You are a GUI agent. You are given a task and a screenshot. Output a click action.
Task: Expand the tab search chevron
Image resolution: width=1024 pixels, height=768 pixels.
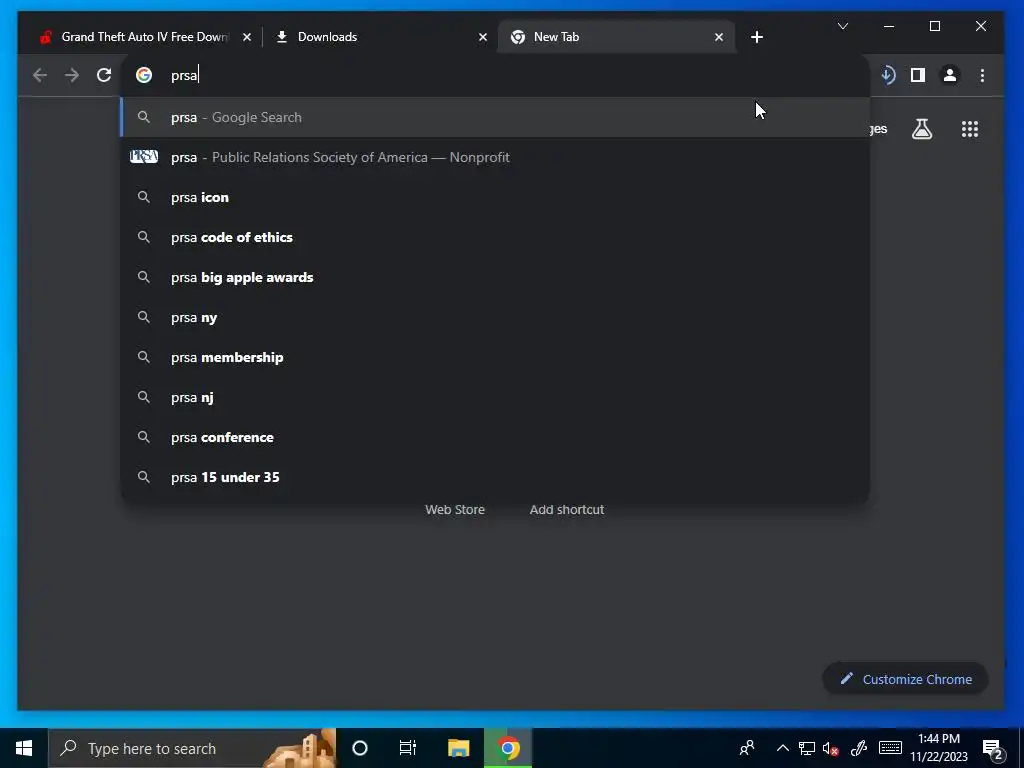point(843,26)
